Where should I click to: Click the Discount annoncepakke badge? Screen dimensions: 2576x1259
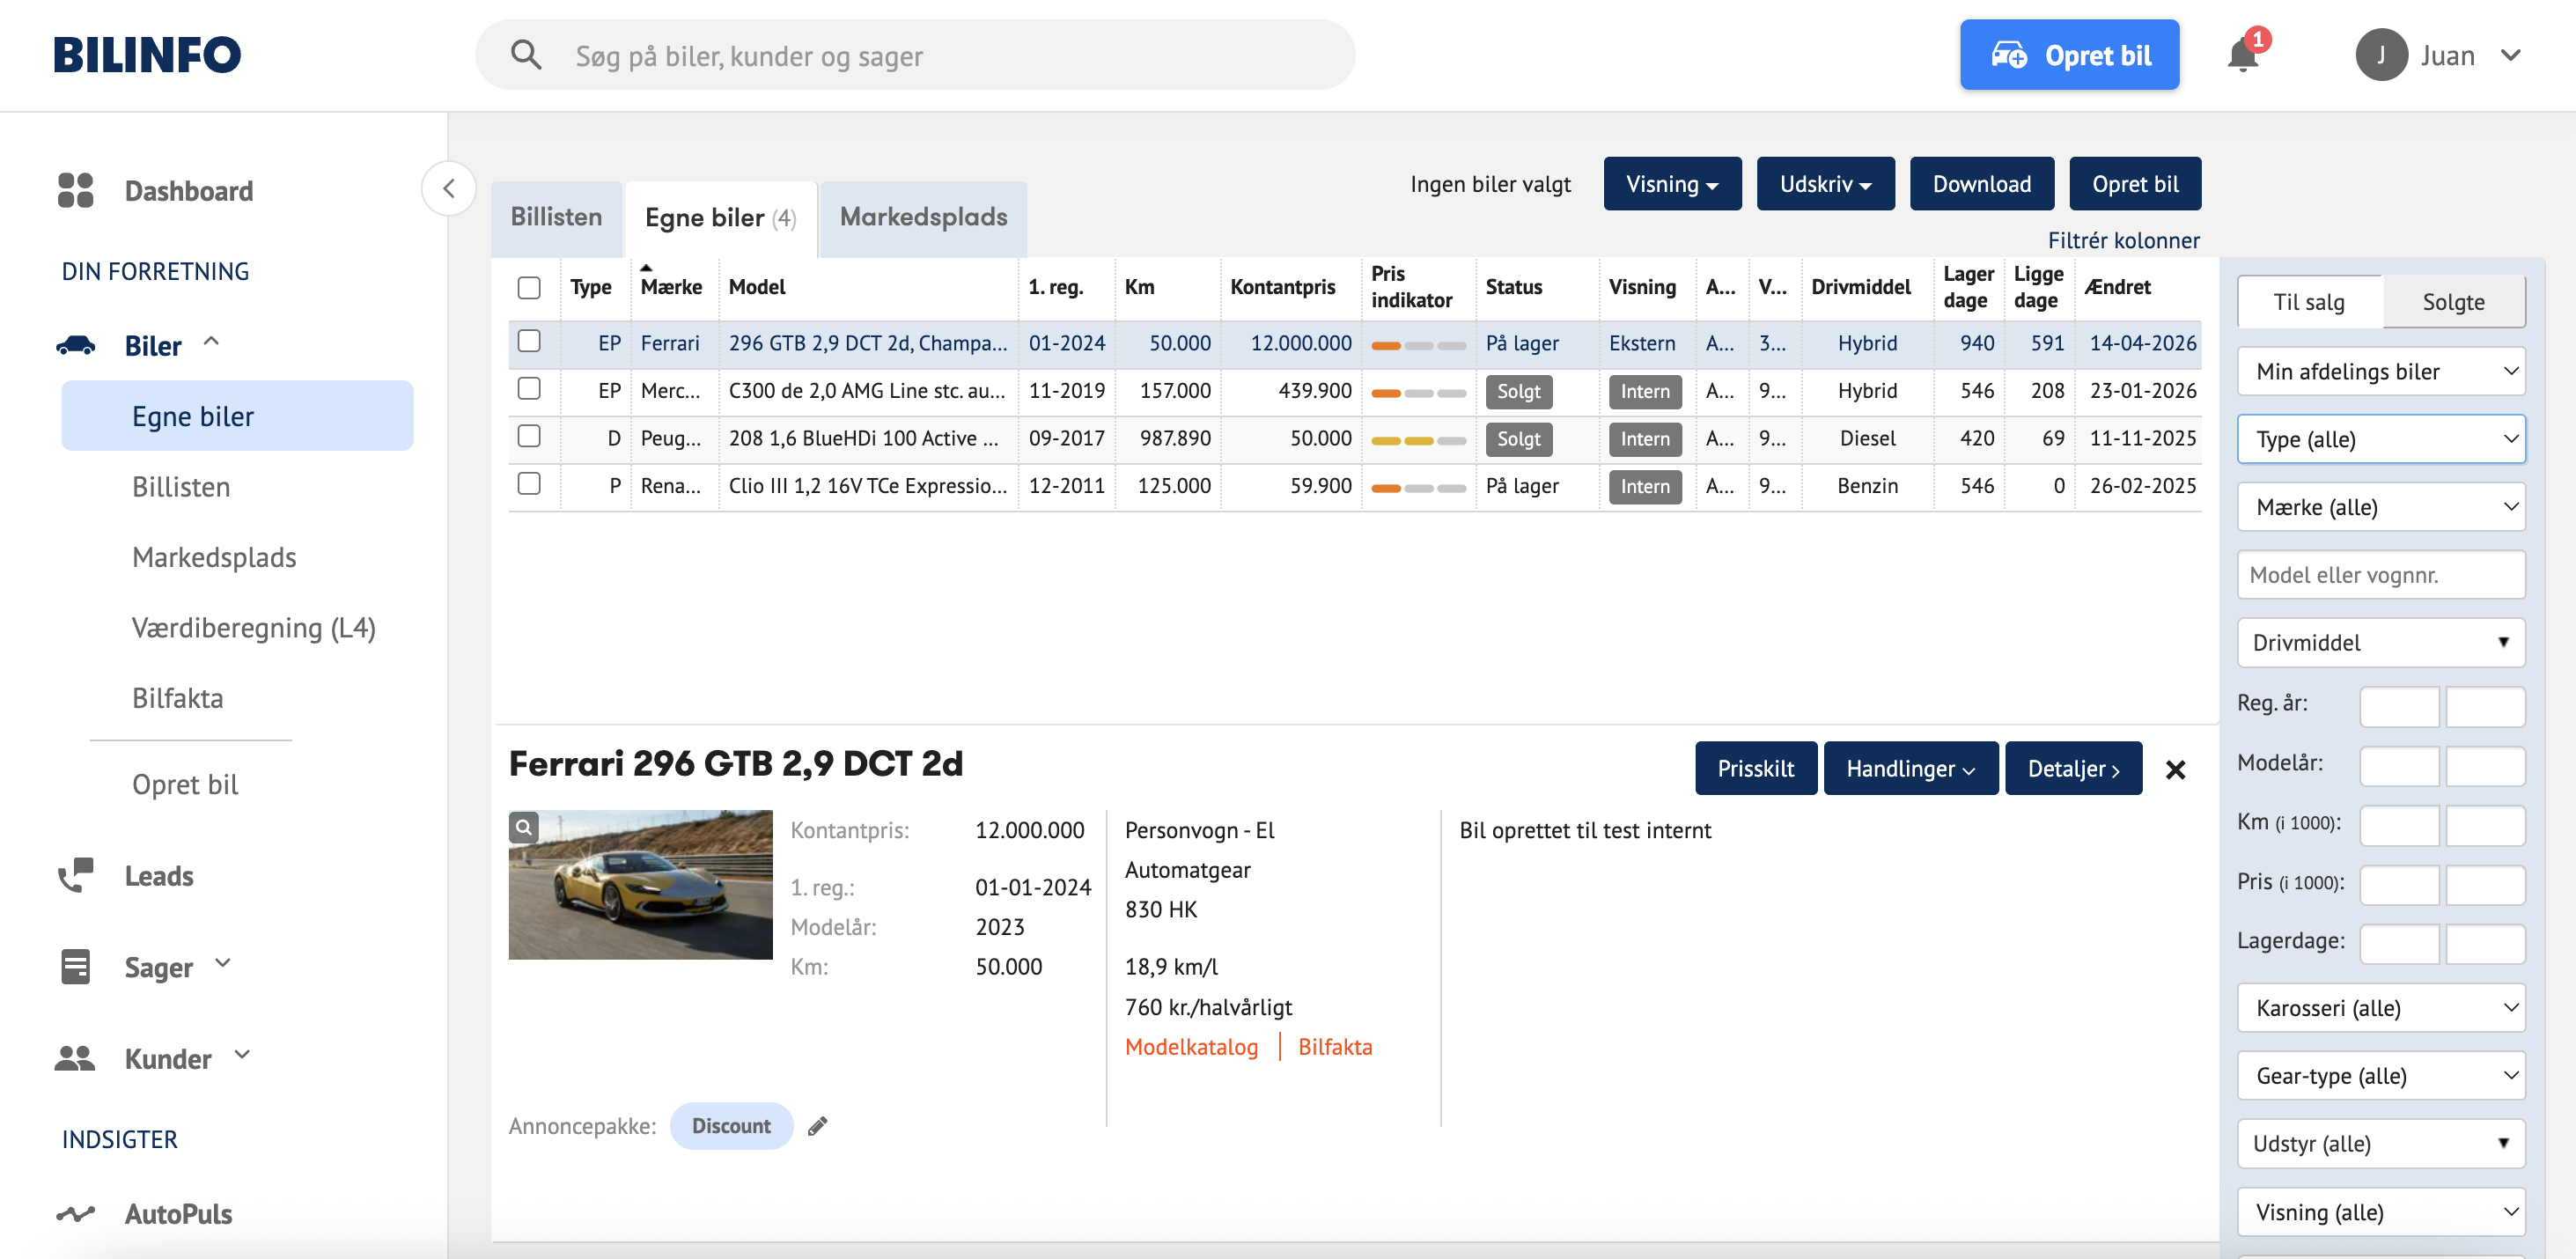[x=731, y=1126]
